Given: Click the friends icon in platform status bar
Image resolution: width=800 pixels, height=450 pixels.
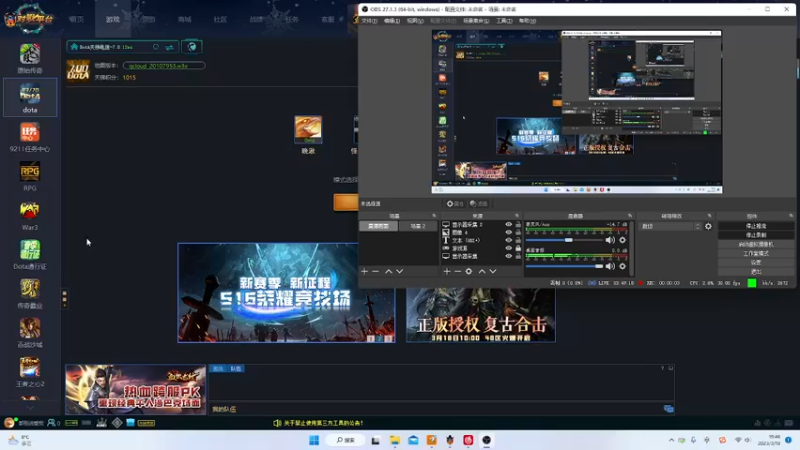Looking at the screenshot, I should click(x=52, y=423).
